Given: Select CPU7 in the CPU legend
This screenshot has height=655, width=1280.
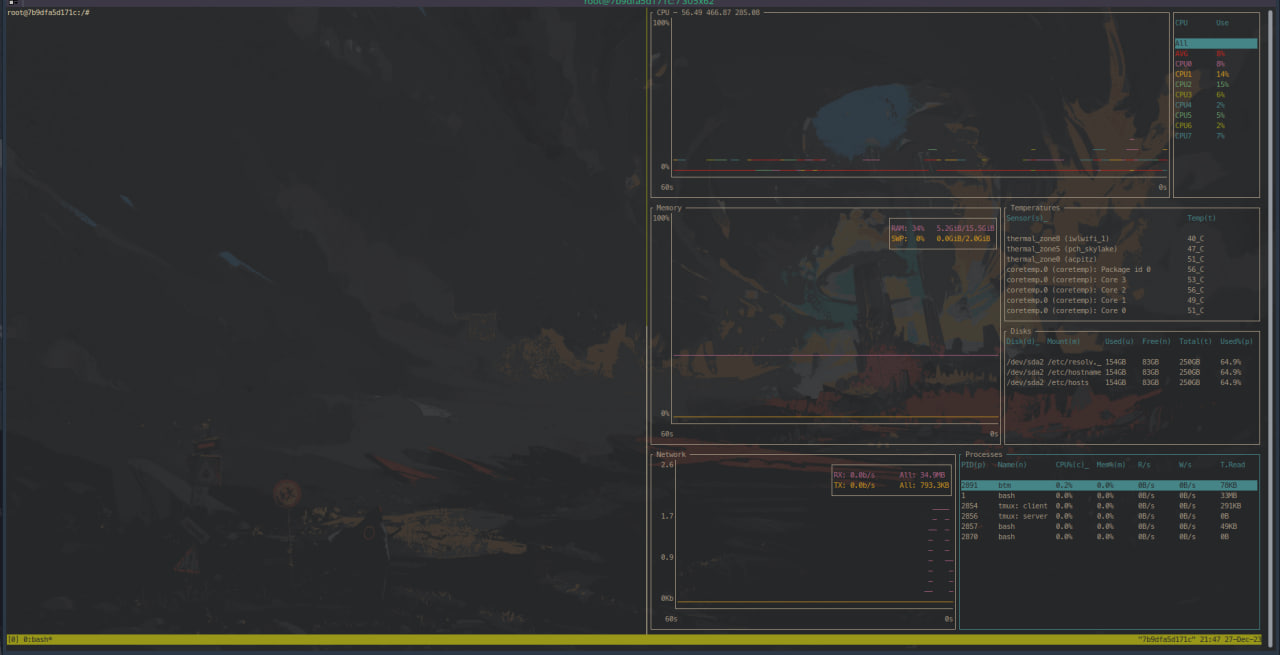Looking at the screenshot, I should coord(1215,136).
